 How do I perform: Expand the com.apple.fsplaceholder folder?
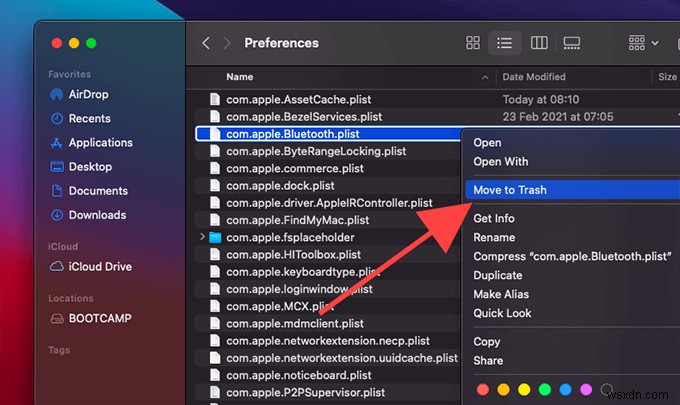click(202, 237)
